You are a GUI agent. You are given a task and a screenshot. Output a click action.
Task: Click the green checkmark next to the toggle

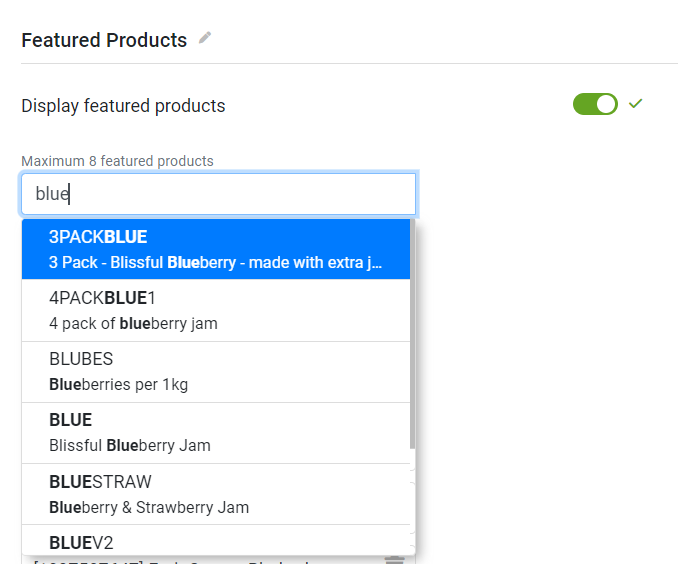(x=635, y=103)
